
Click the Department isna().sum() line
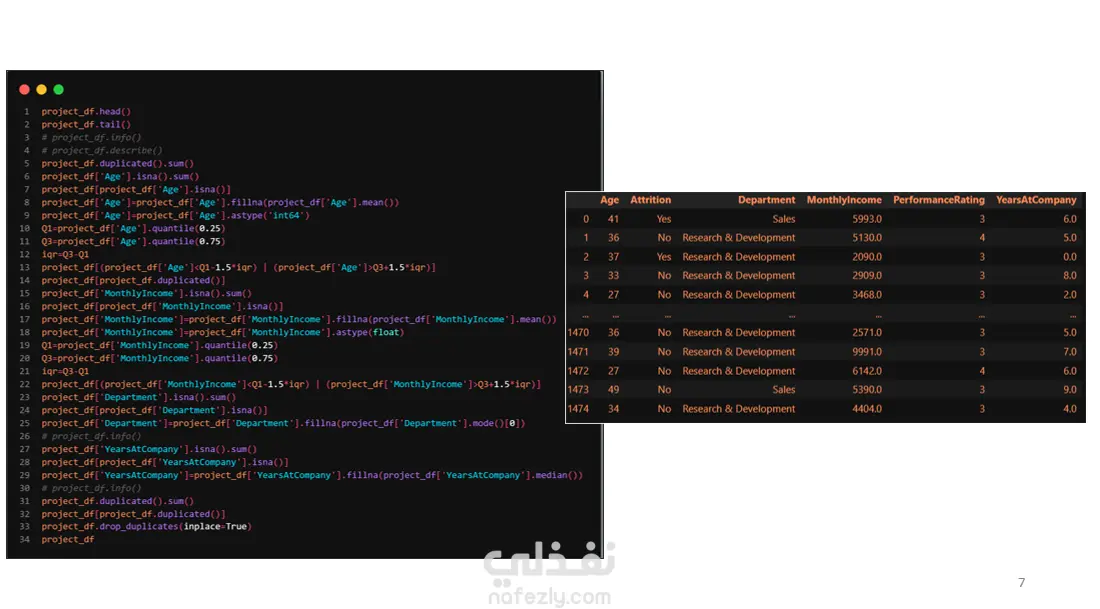pos(138,397)
